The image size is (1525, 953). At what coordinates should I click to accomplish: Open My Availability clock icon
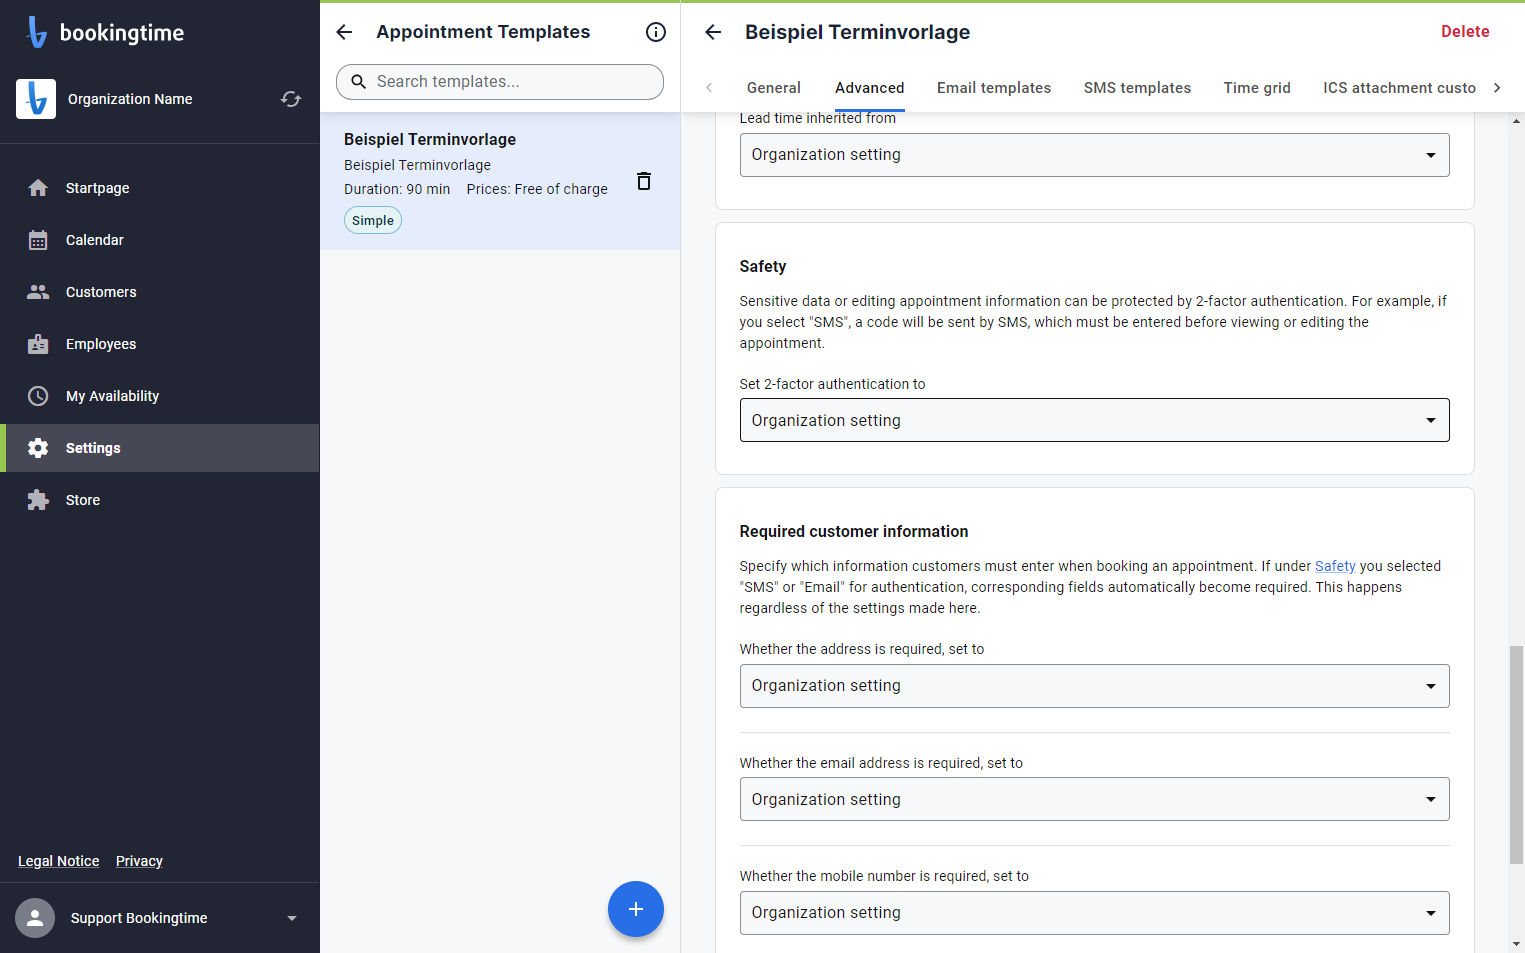pos(38,396)
